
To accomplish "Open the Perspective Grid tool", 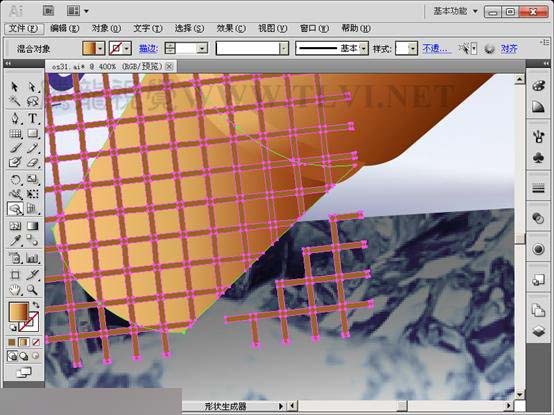I will (32, 209).
